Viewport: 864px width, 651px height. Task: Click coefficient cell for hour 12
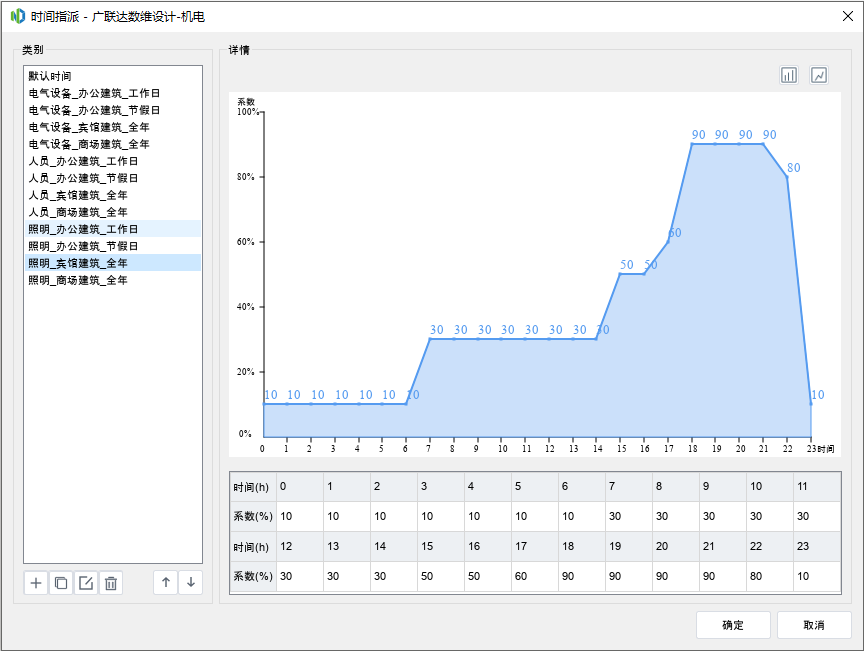click(x=300, y=577)
